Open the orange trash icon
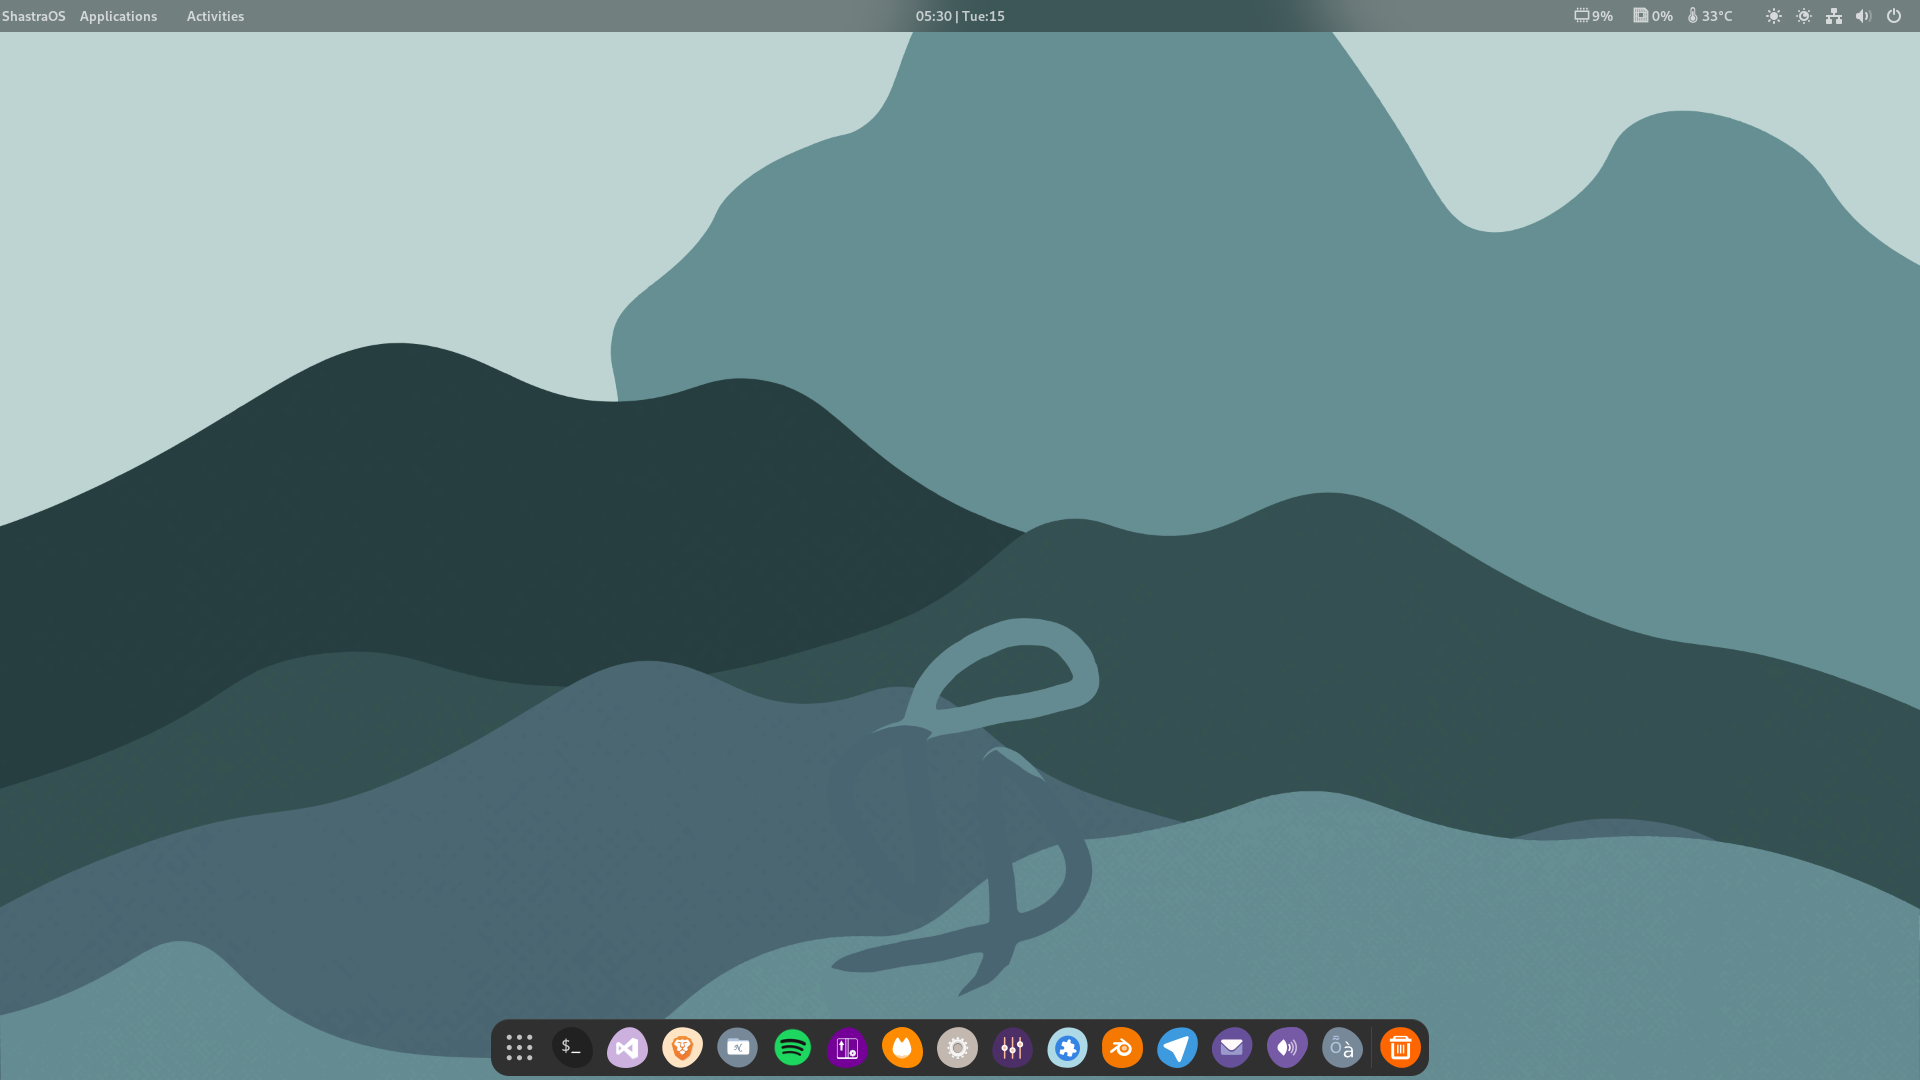 pyautogui.click(x=1400, y=1048)
